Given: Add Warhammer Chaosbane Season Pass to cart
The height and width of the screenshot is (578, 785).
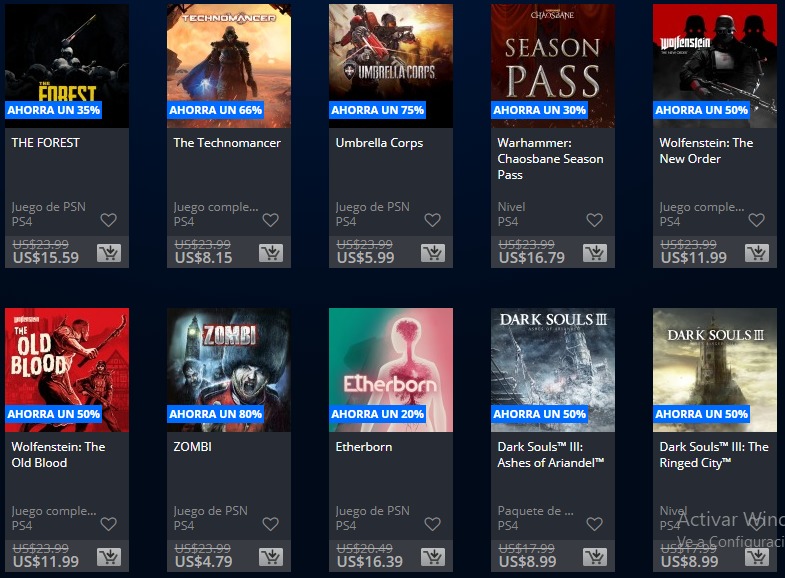Looking at the screenshot, I should 595,253.
